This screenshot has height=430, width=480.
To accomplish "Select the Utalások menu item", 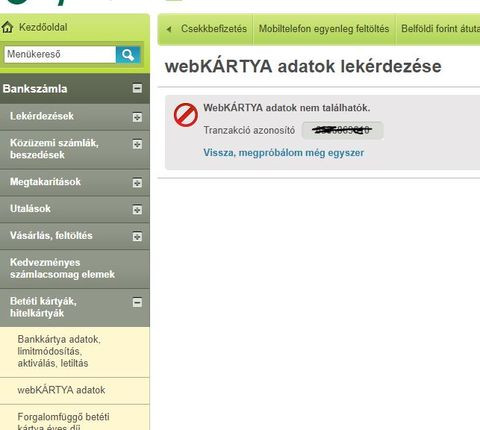I will [30, 209].
